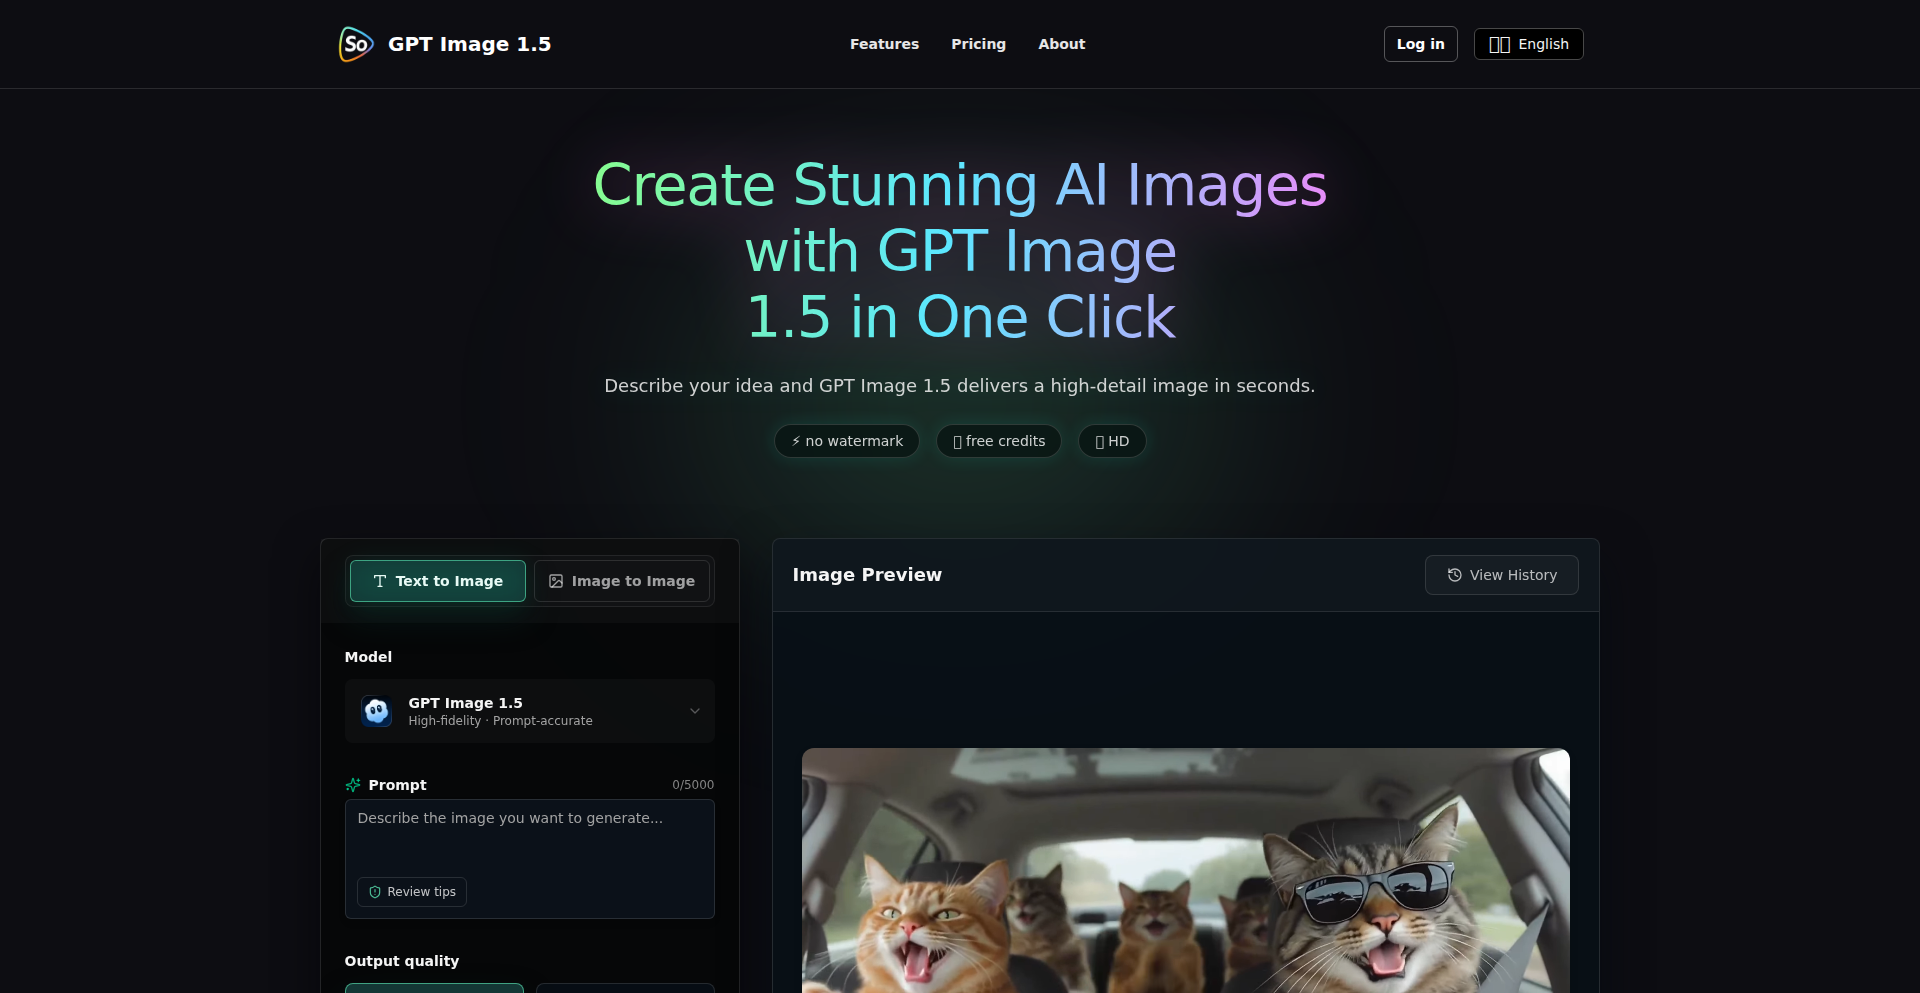Expand the model selection chevron

695,711
